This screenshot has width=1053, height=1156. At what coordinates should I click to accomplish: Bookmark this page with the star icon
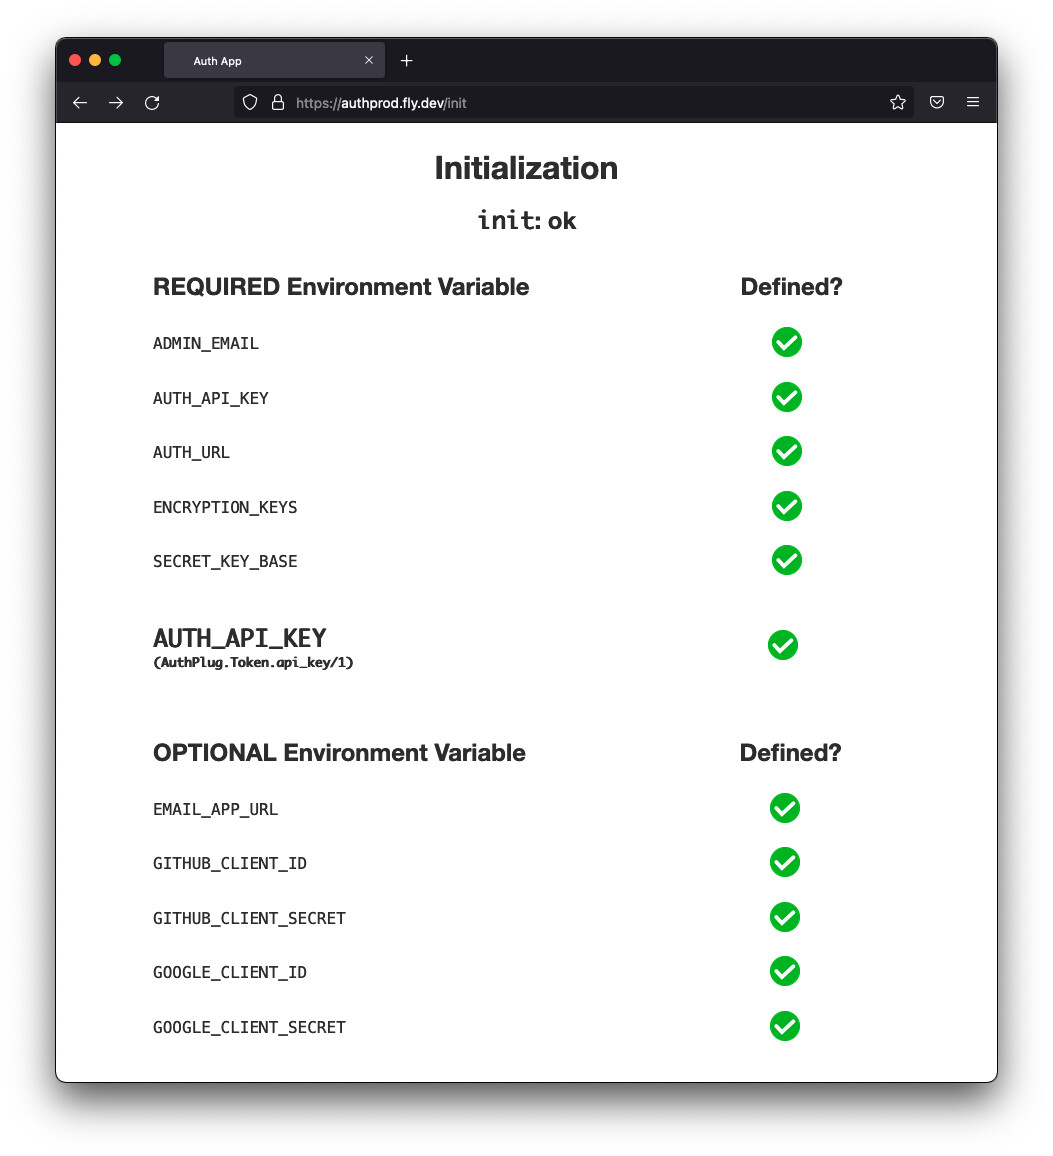click(x=898, y=102)
